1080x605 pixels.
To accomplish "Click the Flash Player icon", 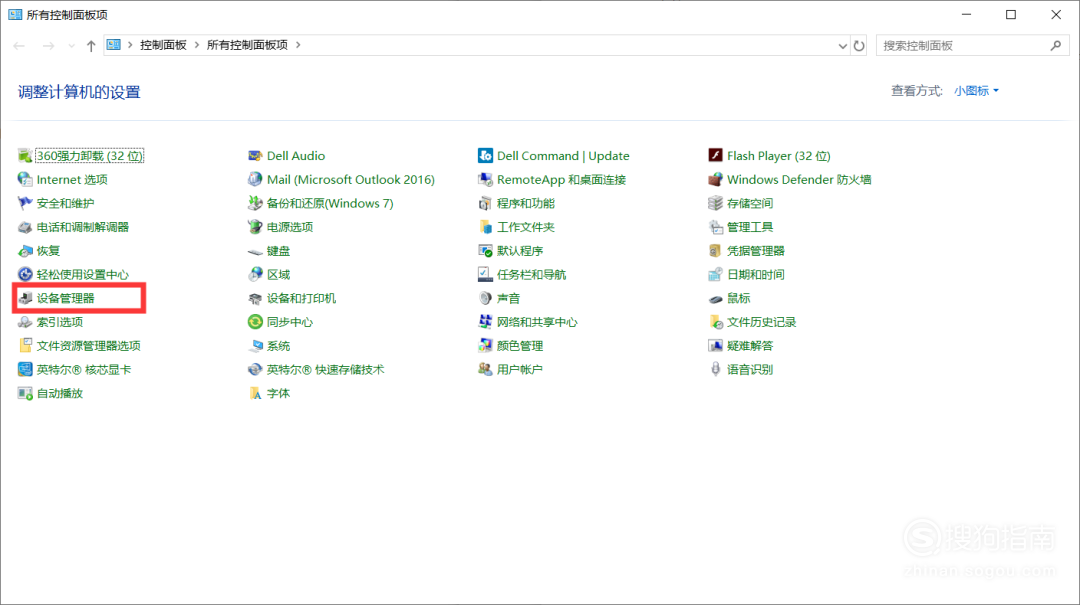I will tap(715, 156).
